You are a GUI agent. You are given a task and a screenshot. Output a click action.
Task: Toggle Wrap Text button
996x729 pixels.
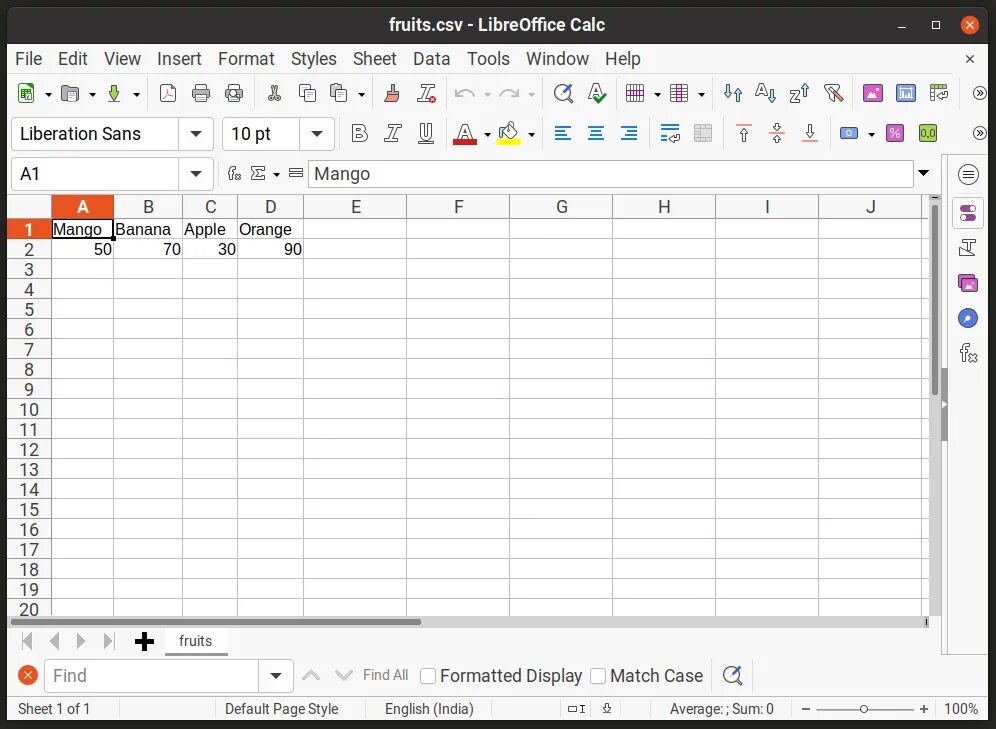coord(670,133)
